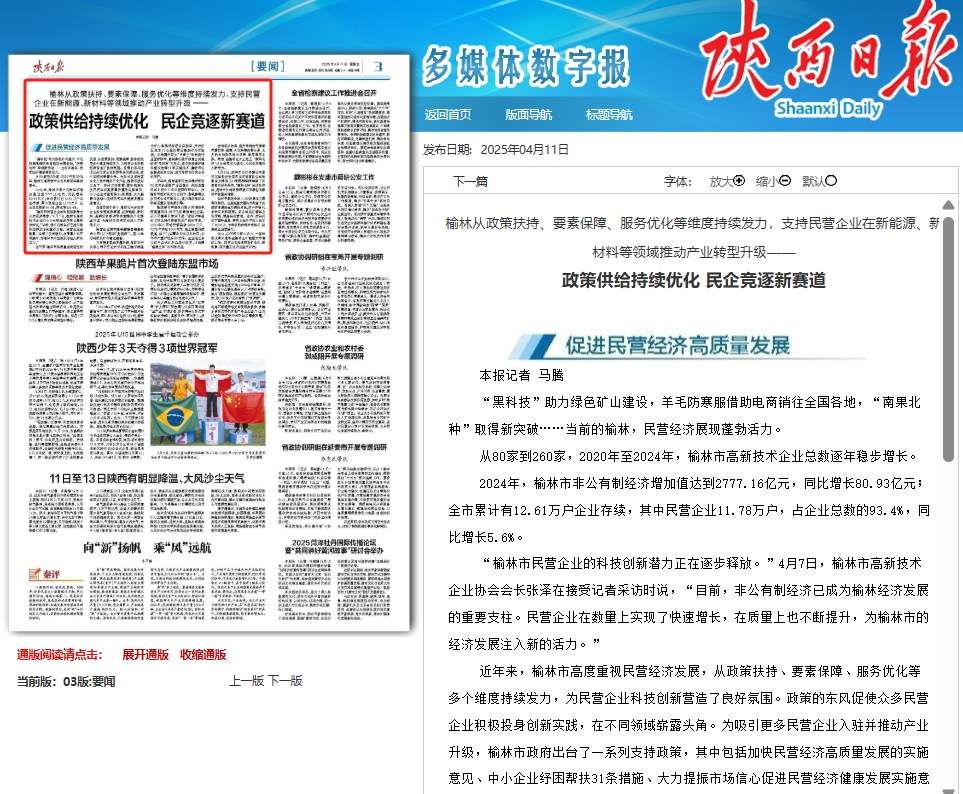Image resolution: width=963 pixels, height=794 pixels.
Task: Open the 省政协调研组在宝鸡开展专题调研 article
Action: [x=333, y=257]
